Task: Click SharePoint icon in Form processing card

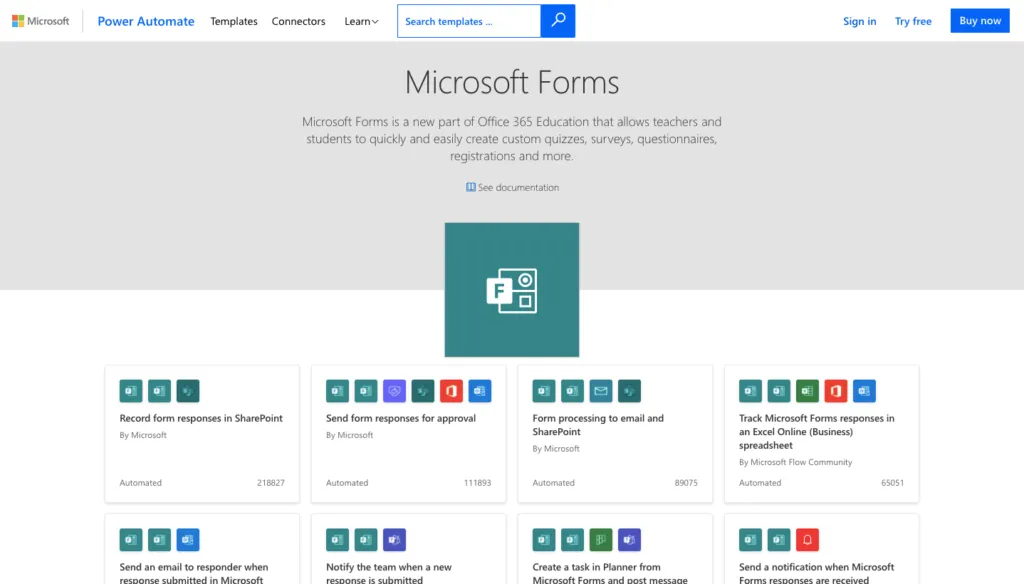Action: click(630, 391)
